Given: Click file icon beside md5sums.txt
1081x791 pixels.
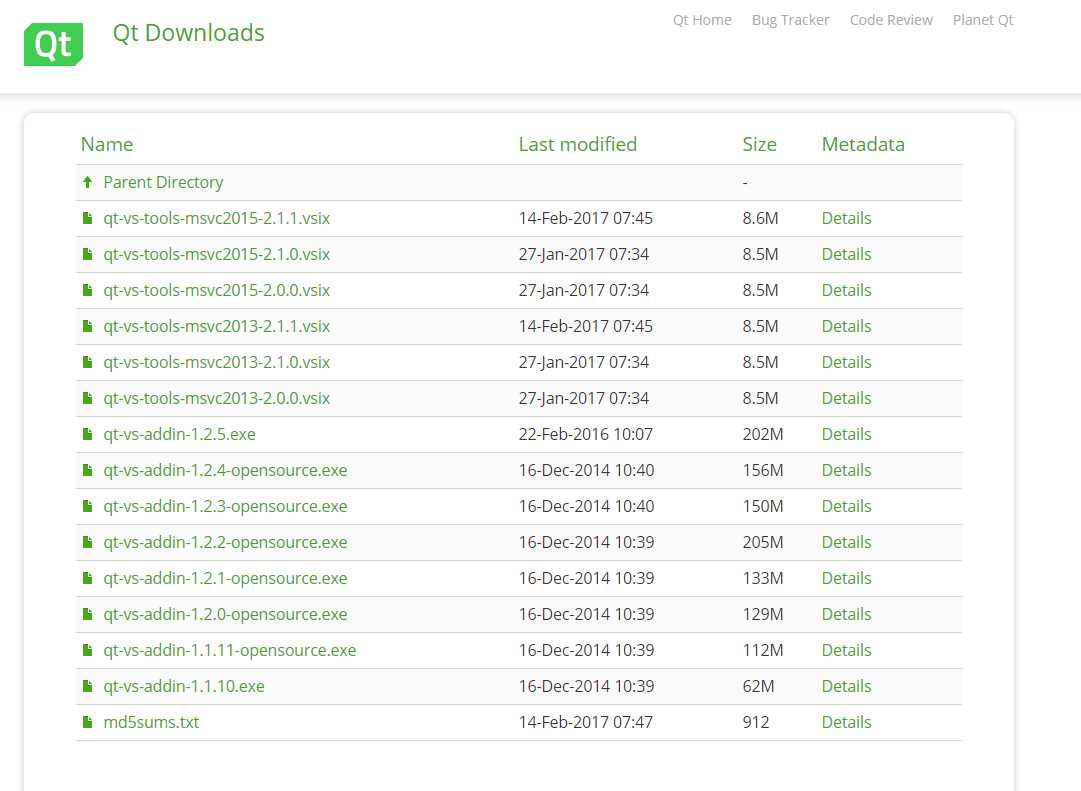Looking at the screenshot, I should 88,721.
